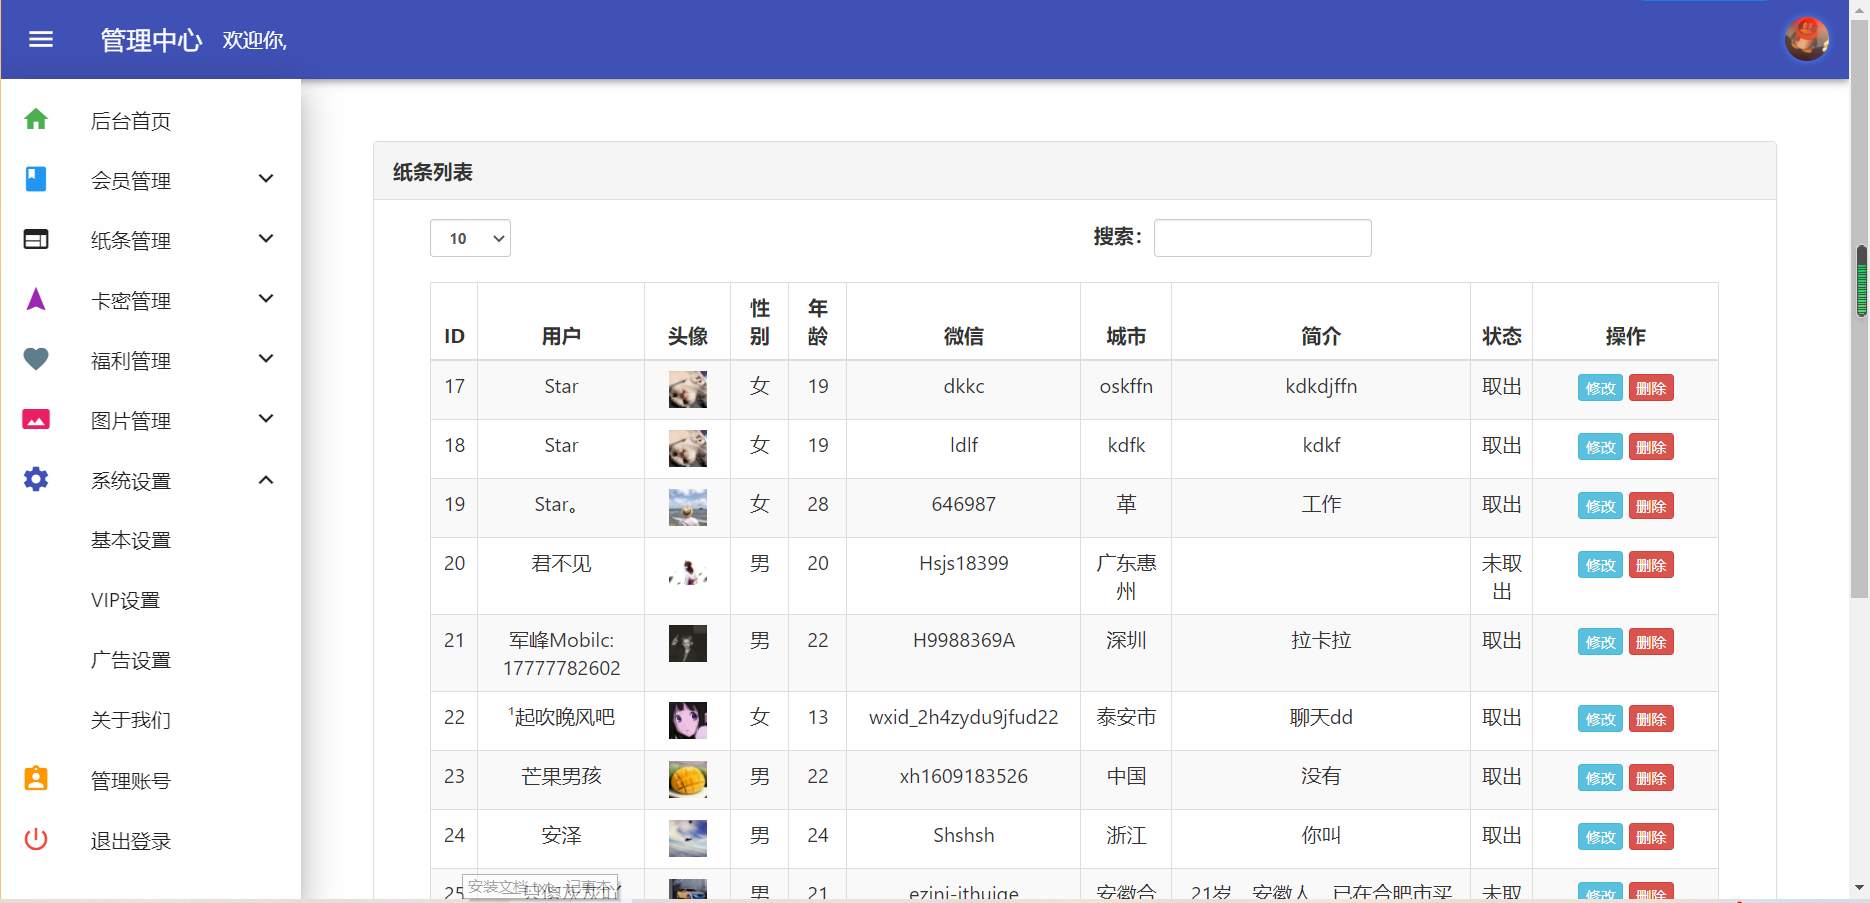The height and width of the screenshot is (903, 1870).
Task: Click the blue 会员管理 book icon
Action: (36, 180)
